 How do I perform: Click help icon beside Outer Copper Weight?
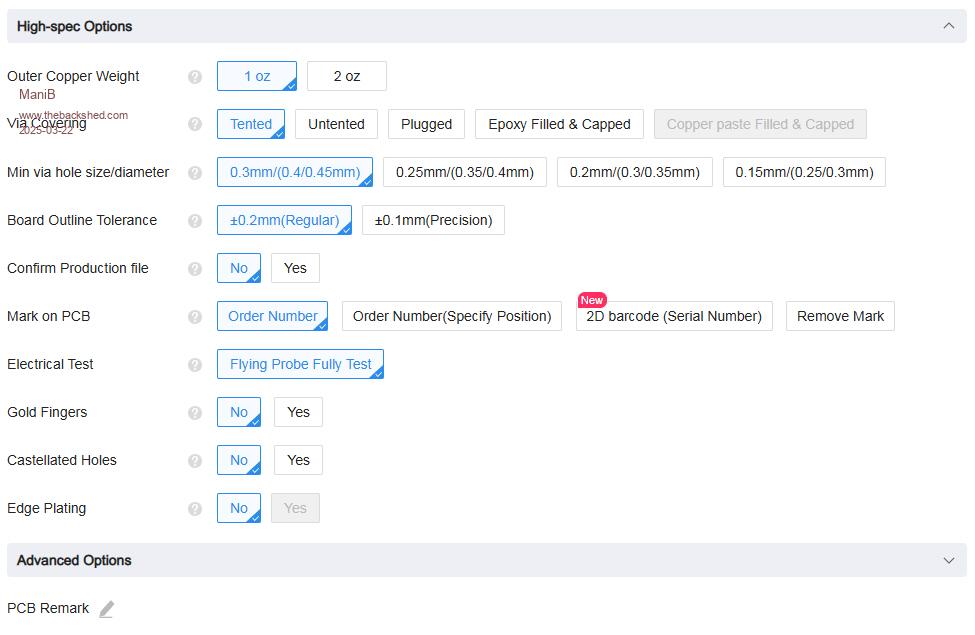[x=195, y=77]
